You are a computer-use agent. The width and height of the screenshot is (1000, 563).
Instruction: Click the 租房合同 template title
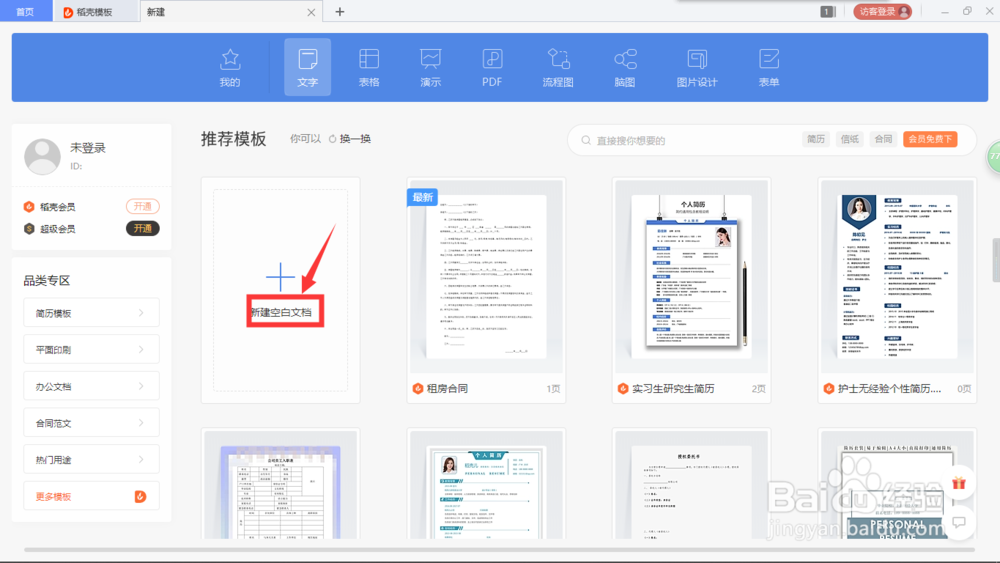click(x=447, y=388)
